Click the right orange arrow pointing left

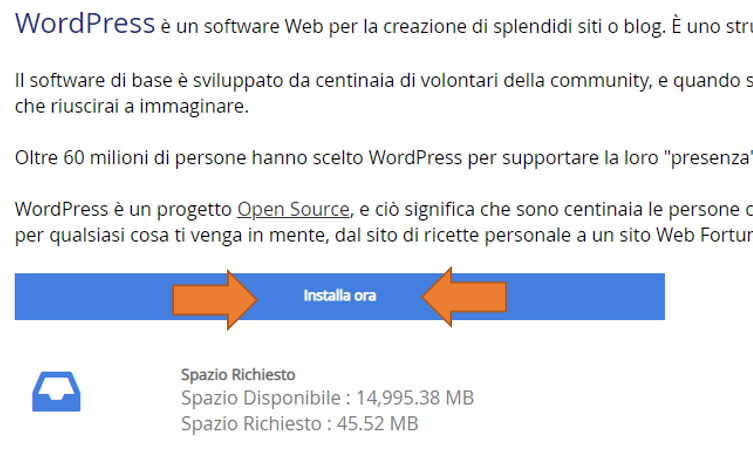464,297
